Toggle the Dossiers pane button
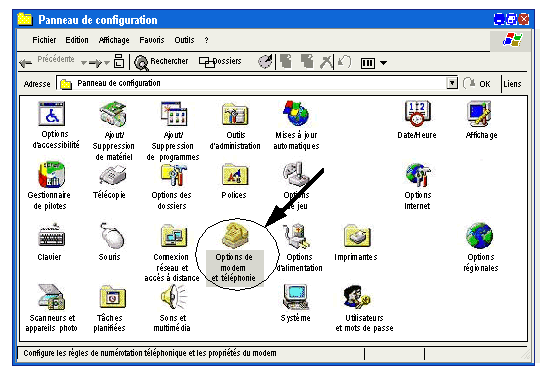Viewport: 552px width, 372px height. 220,62
